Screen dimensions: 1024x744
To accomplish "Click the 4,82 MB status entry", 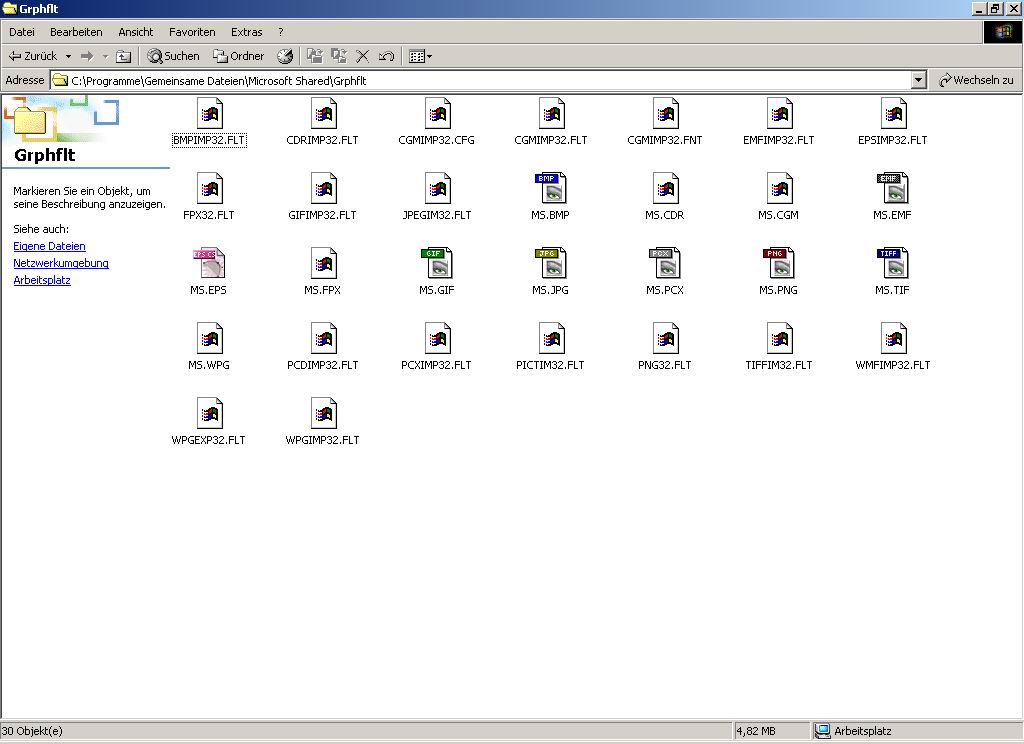I will (x=756, y=731).
